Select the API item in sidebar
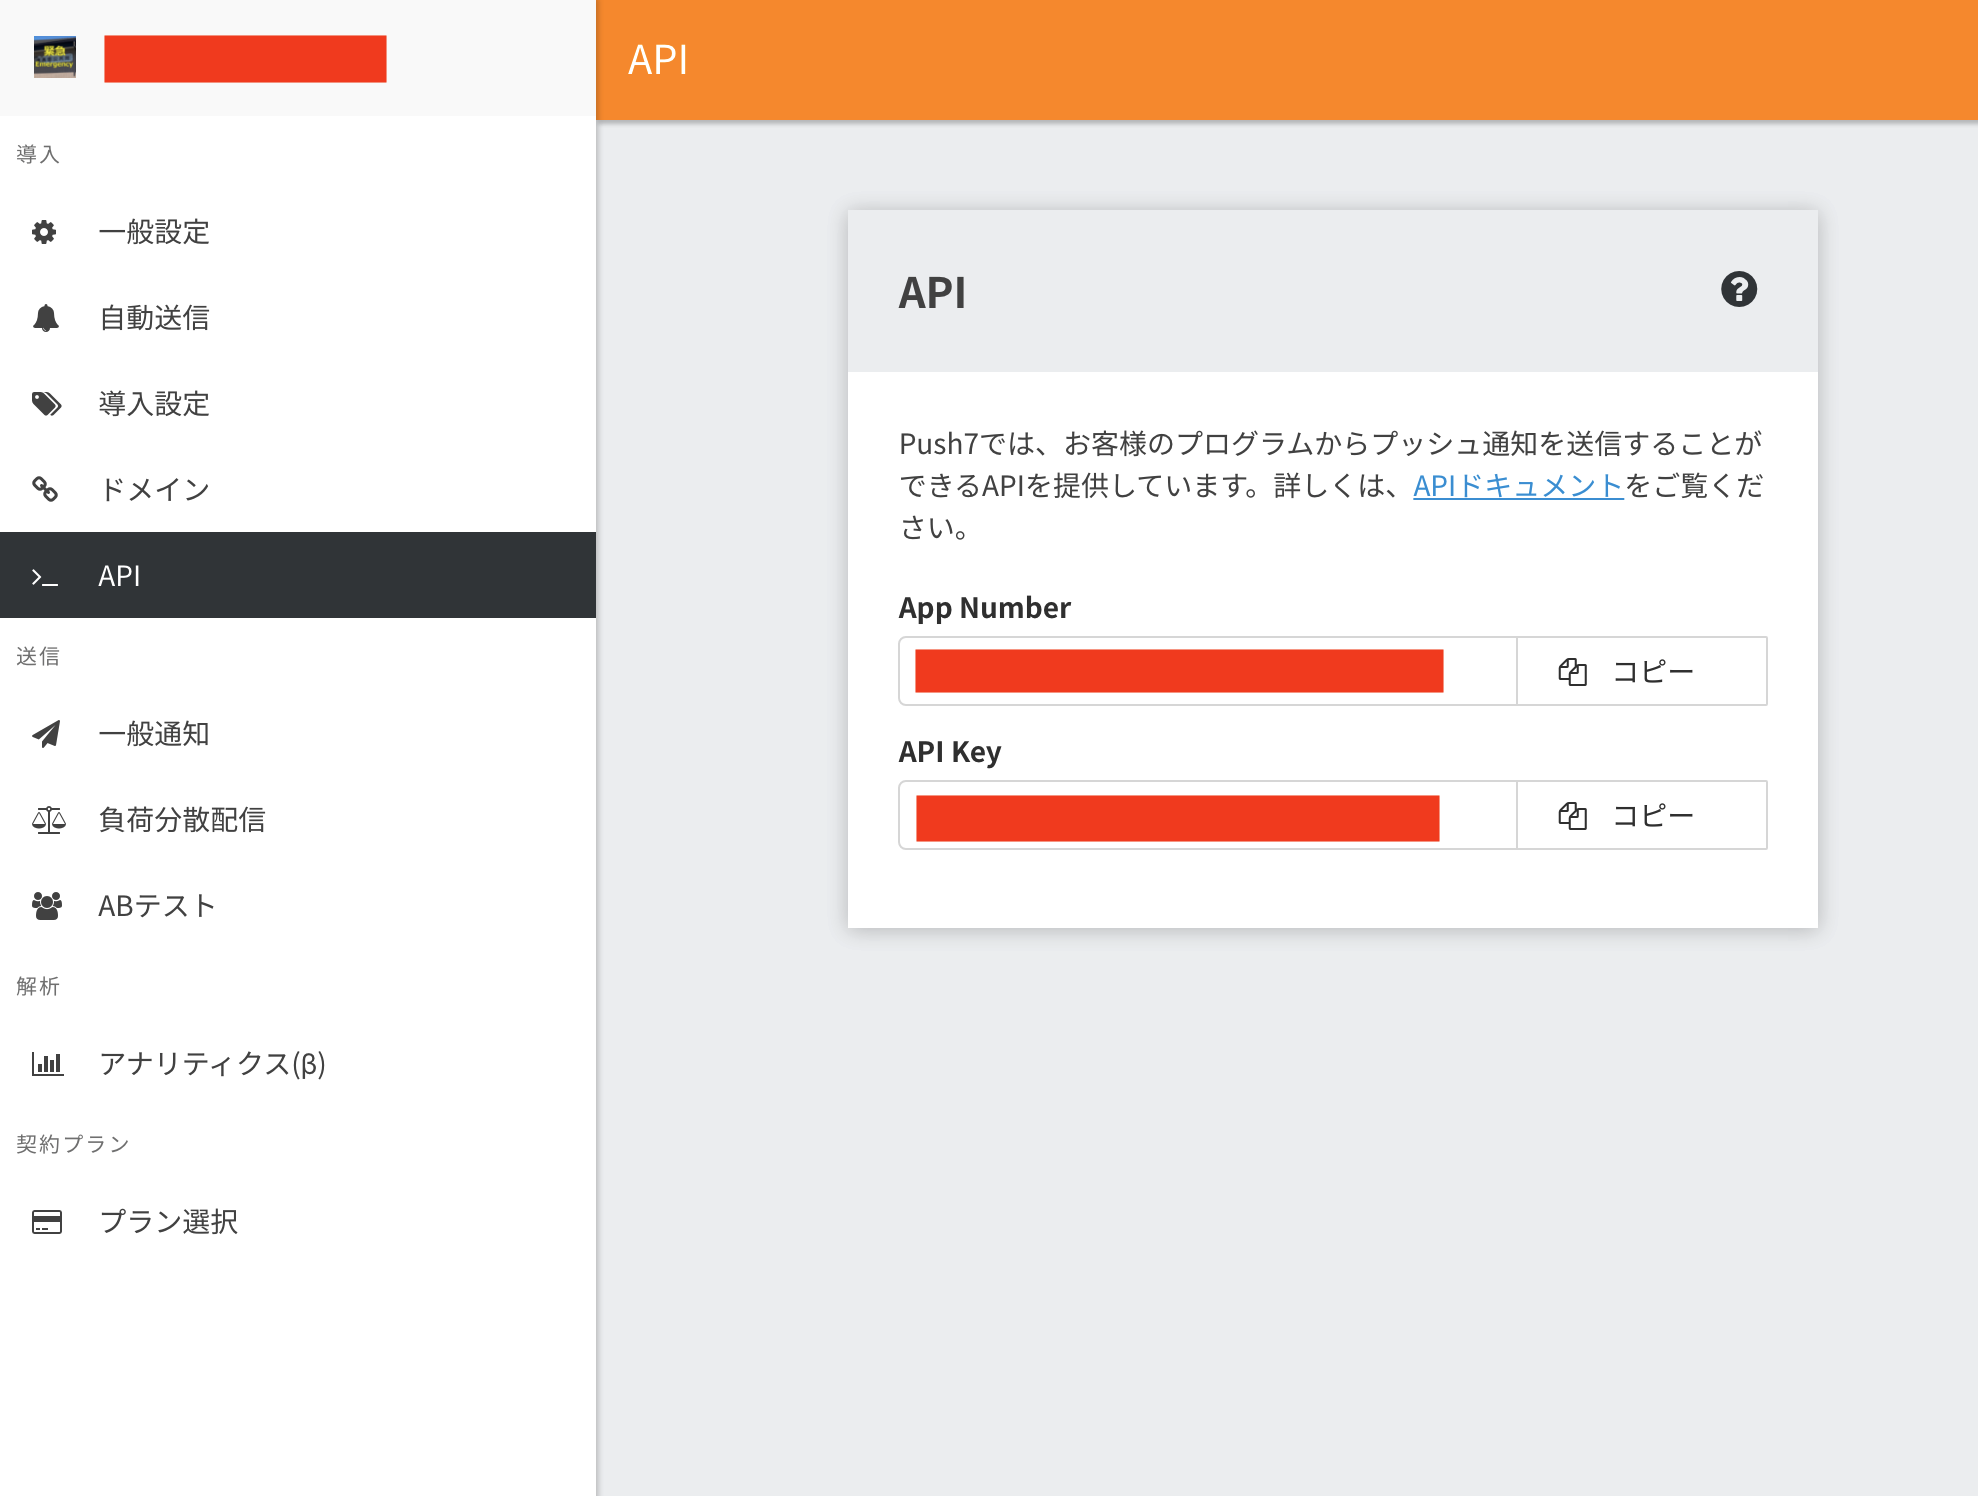This screenshot has width=1978, height=1496. click(298, 575)
